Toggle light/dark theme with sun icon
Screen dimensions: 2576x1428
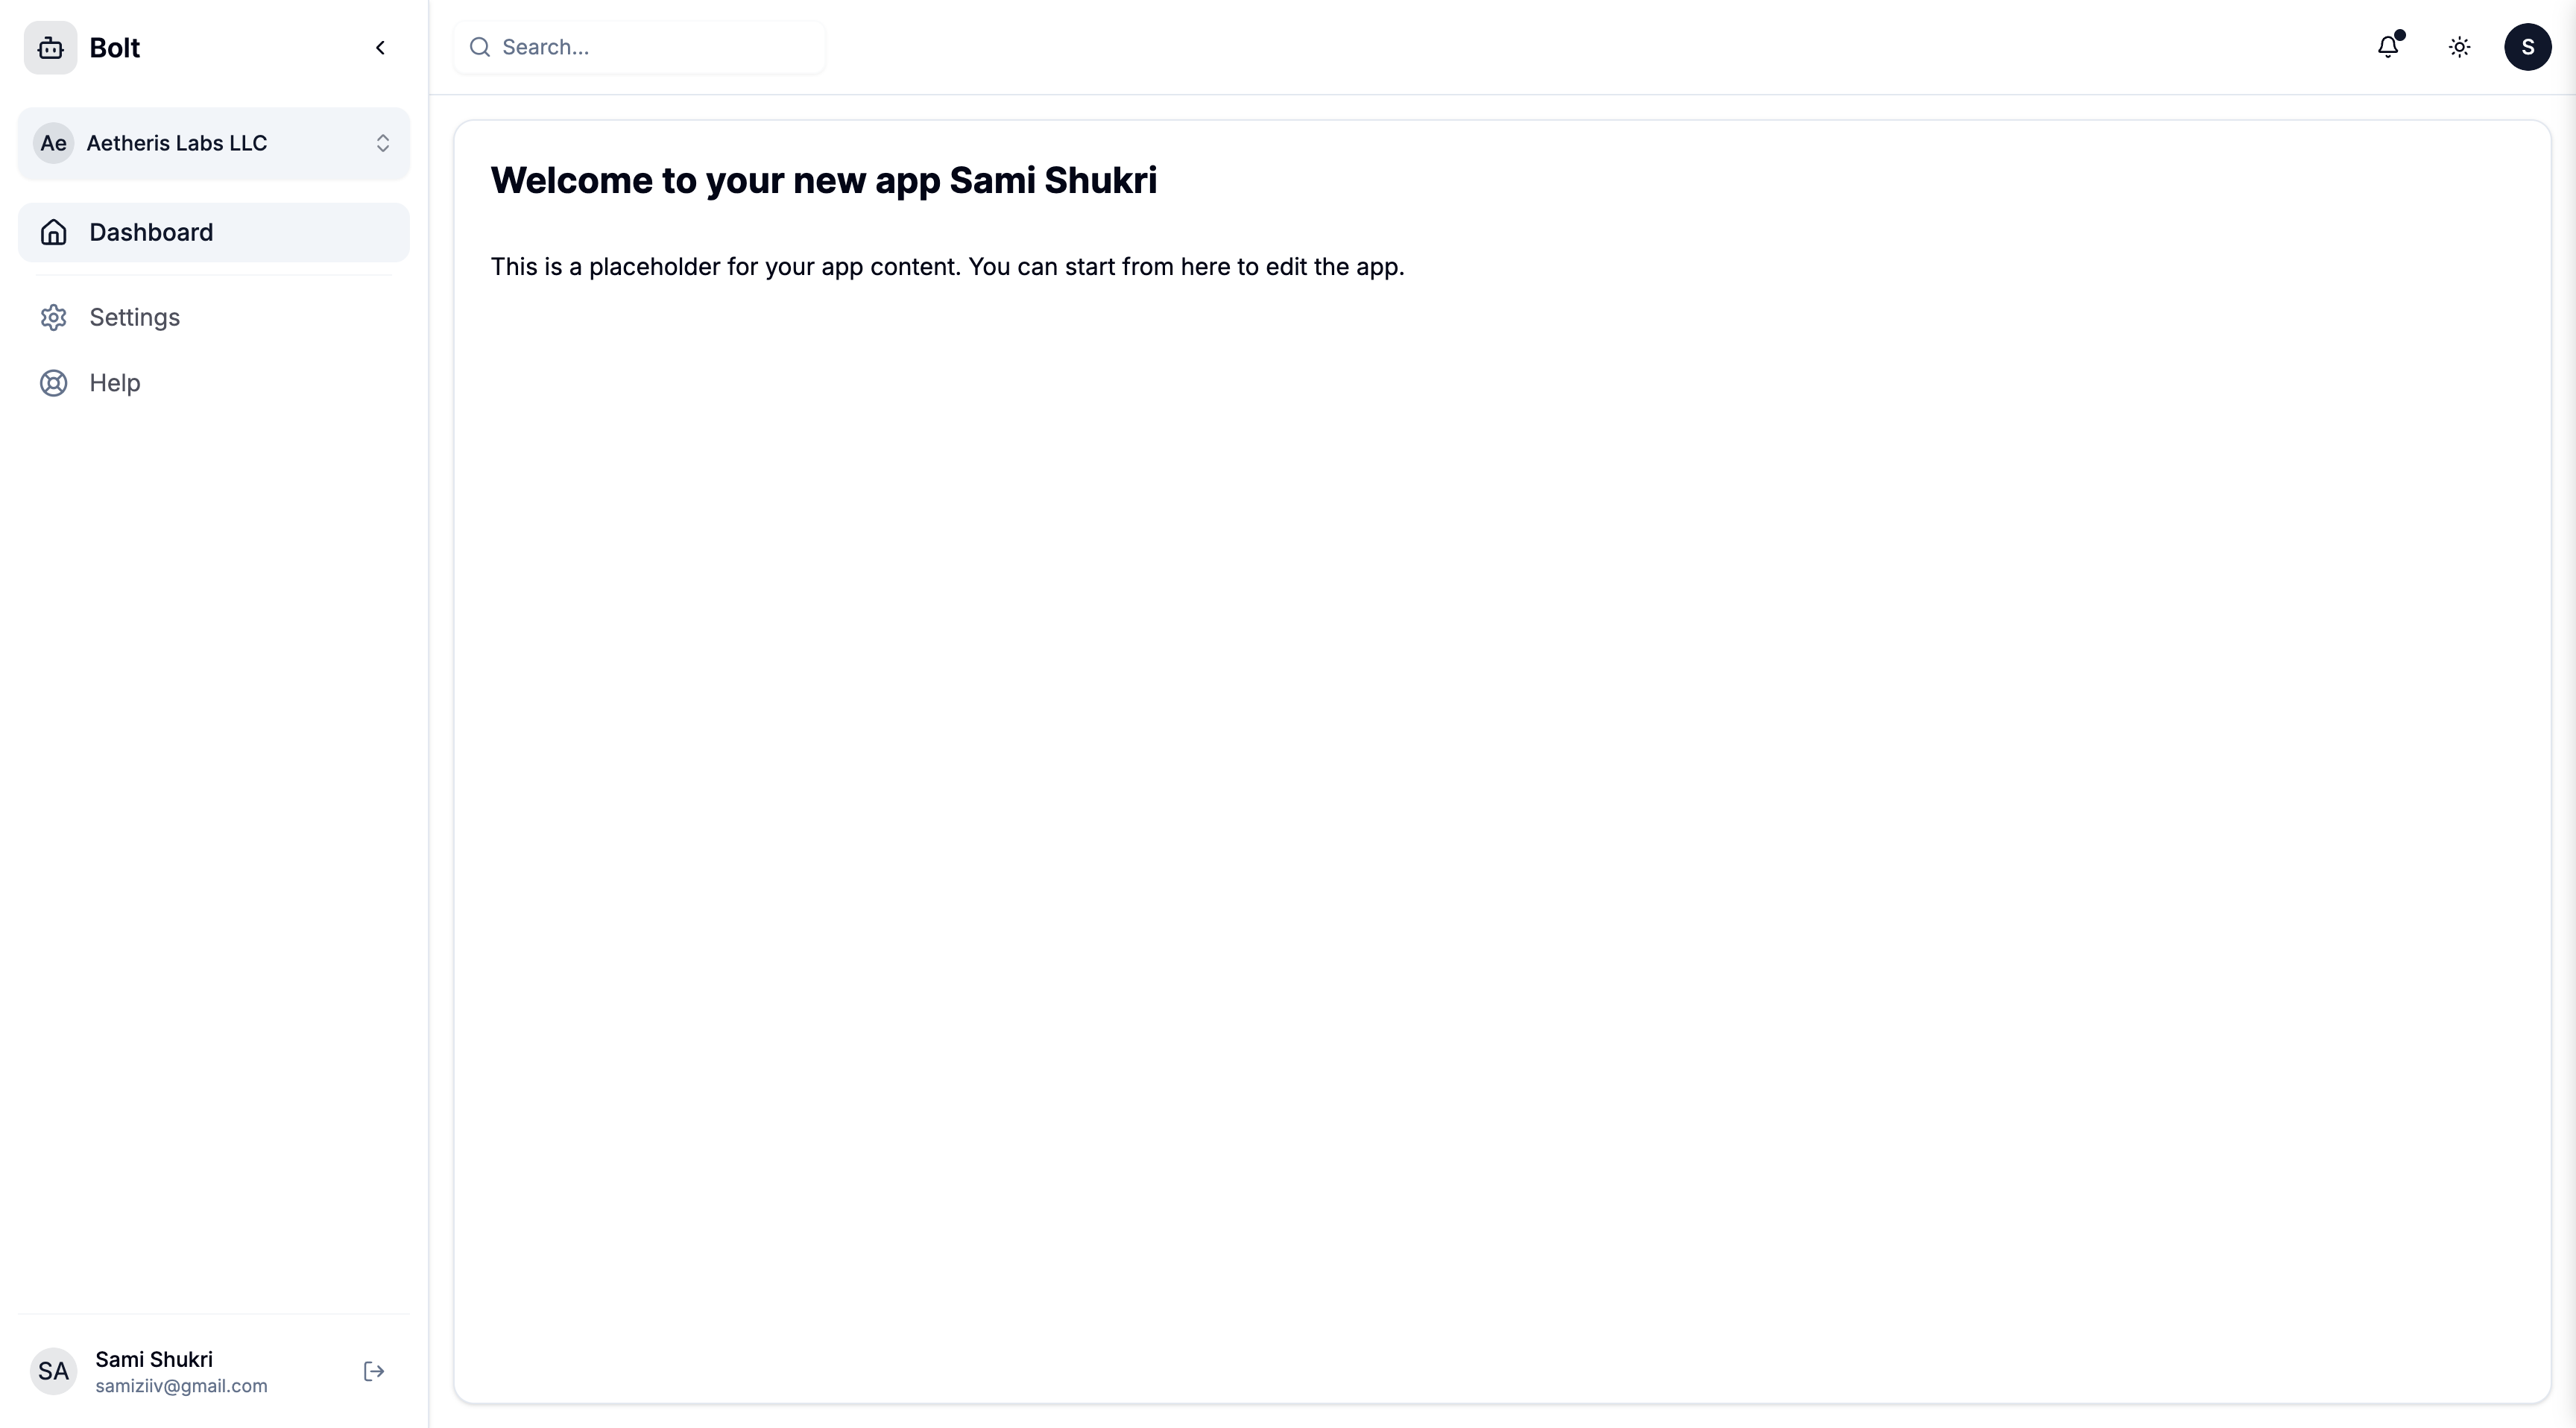(2459, 47)
